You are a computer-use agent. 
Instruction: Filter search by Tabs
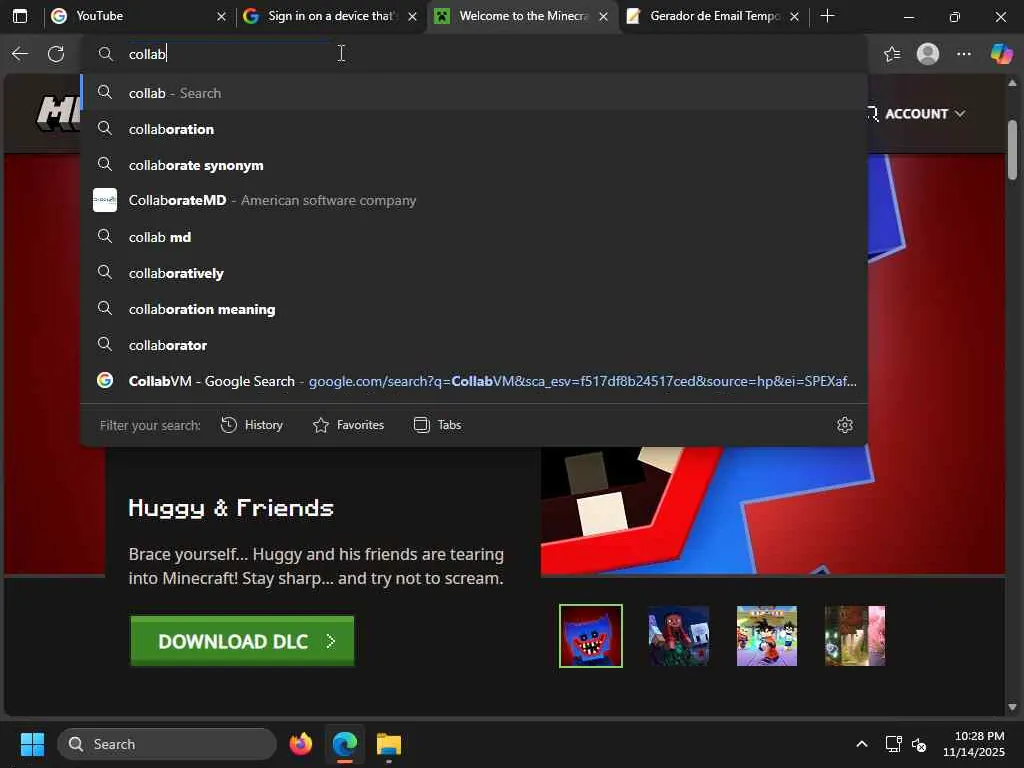438,425
